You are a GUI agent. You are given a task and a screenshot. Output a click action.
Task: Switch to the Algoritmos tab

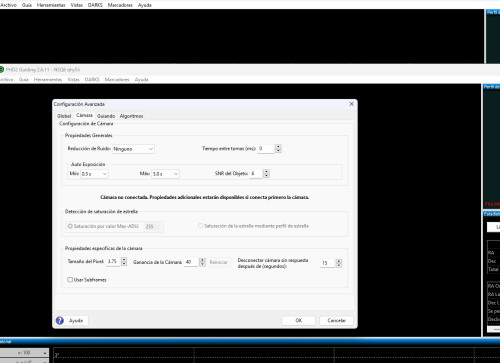[x=131, y=116]
